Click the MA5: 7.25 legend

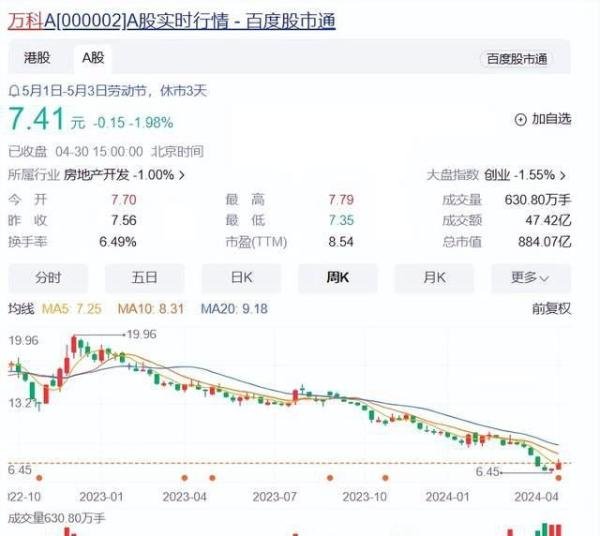[72, 309]
